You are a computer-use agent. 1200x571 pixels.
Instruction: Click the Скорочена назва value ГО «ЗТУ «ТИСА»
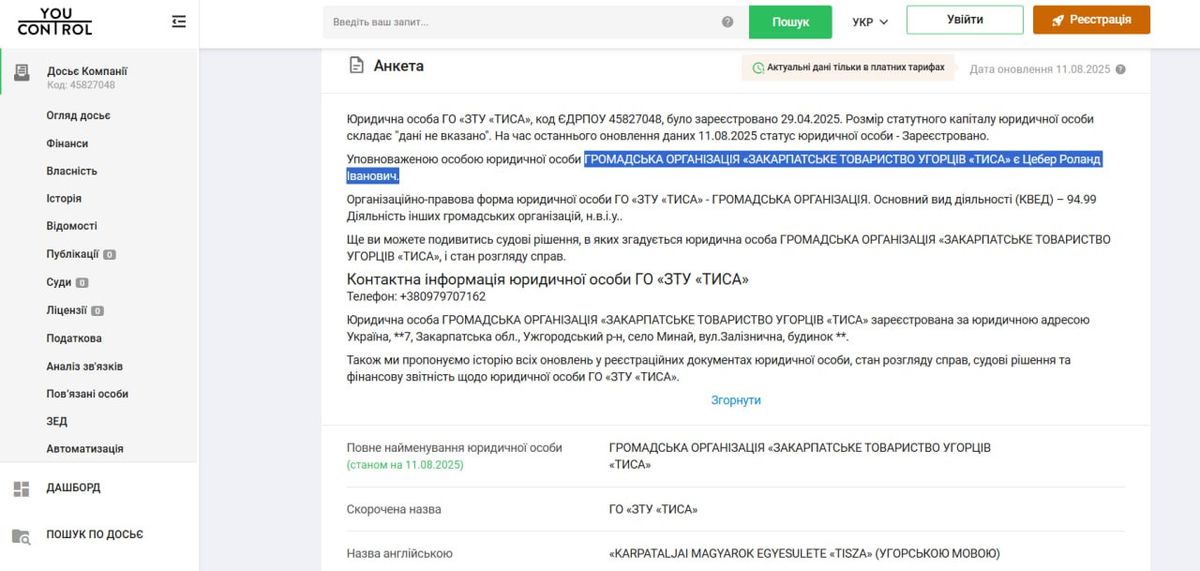tap(653, 510)
